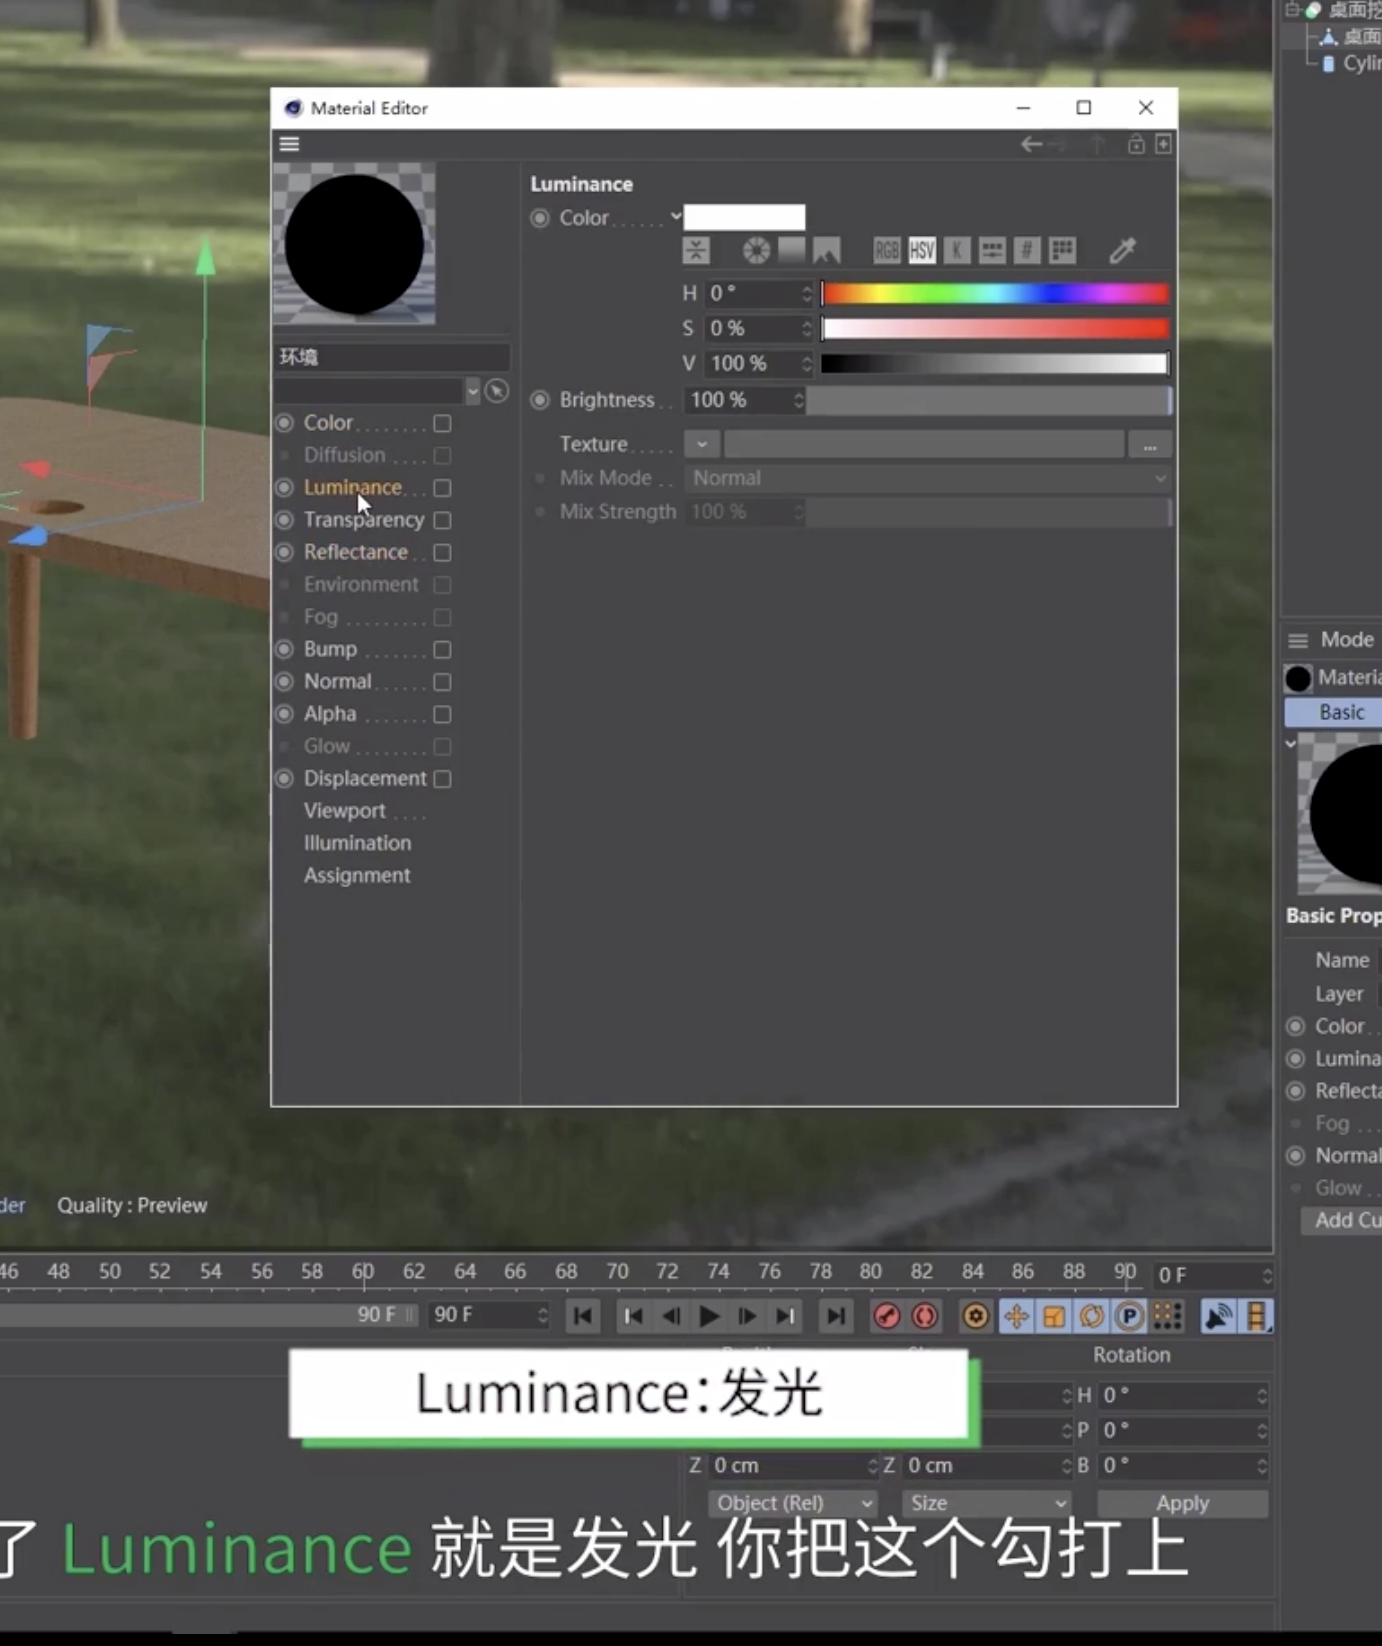Screen dimensions: 1382x1646
Task: Open the Assignment page
Action: [x=357, y=875]
